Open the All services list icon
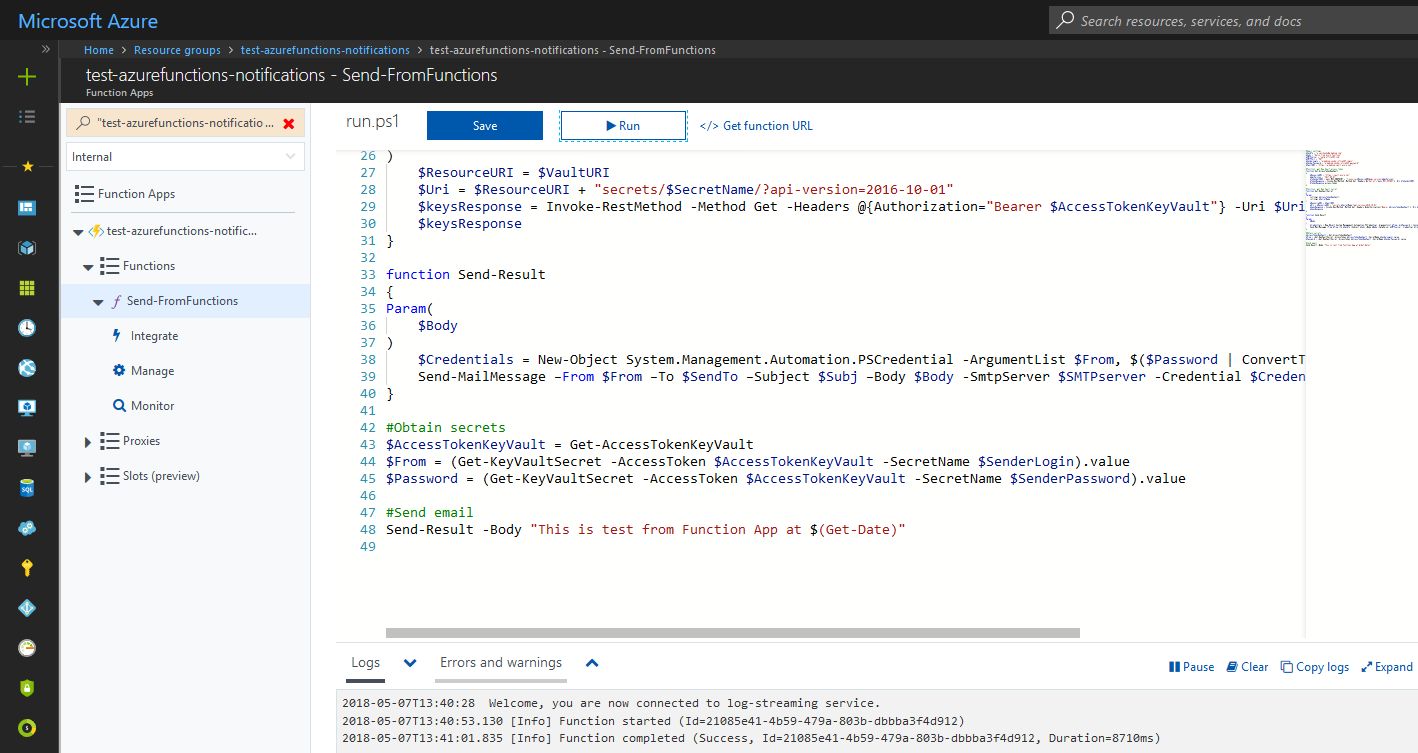The image size is (1418, 753). click(x=27, y=117)
